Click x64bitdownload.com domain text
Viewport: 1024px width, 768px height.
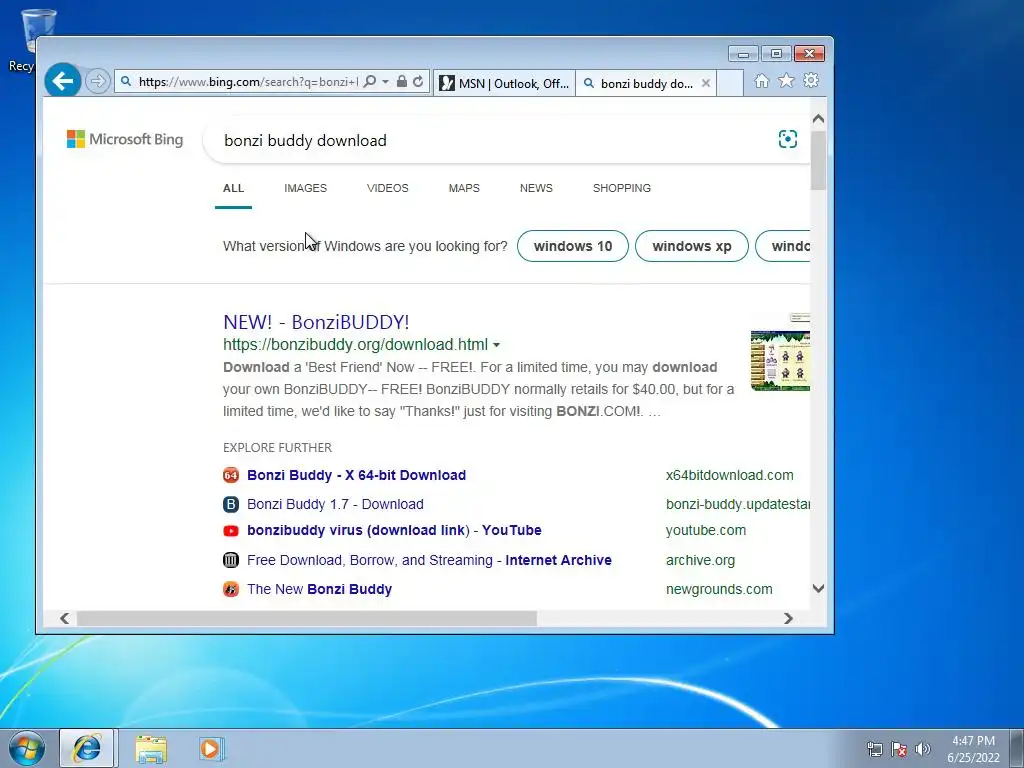click(x=729, y=475)
